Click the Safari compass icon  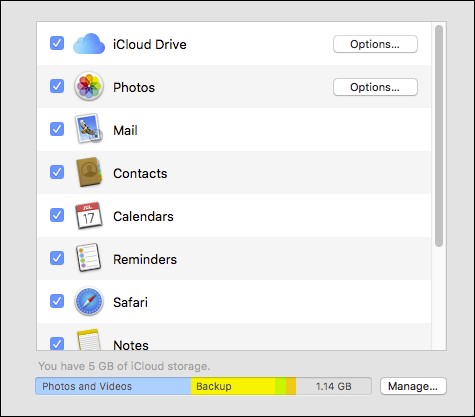(89, 302)
